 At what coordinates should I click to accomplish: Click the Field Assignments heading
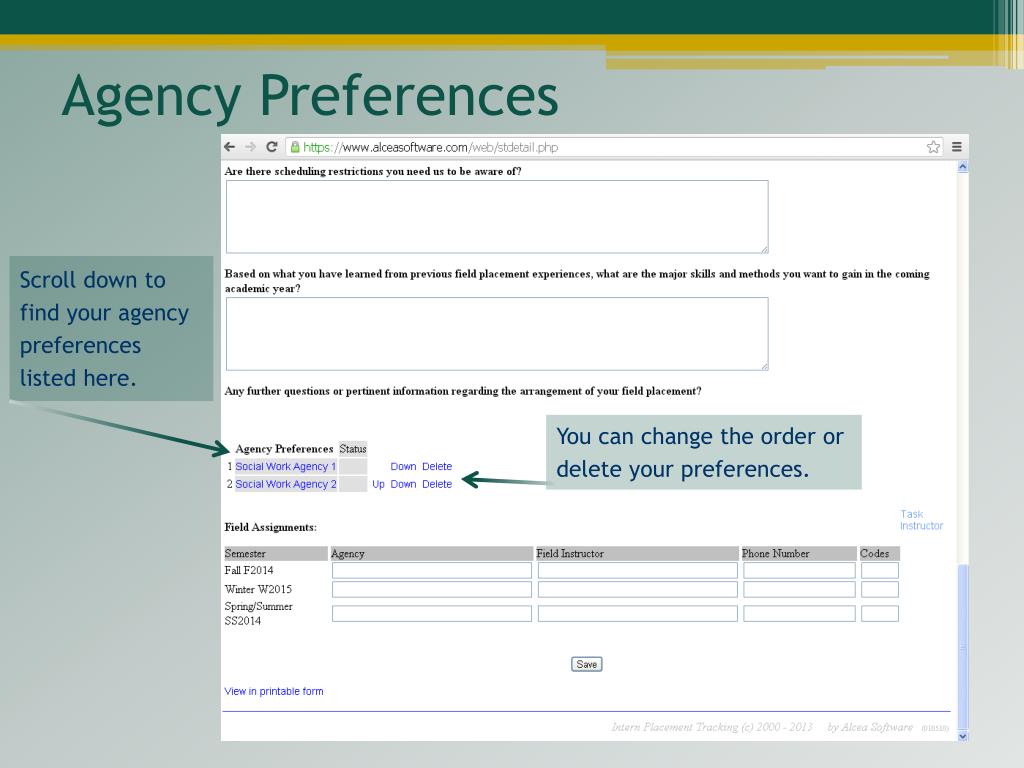click(x=270, y=527)
